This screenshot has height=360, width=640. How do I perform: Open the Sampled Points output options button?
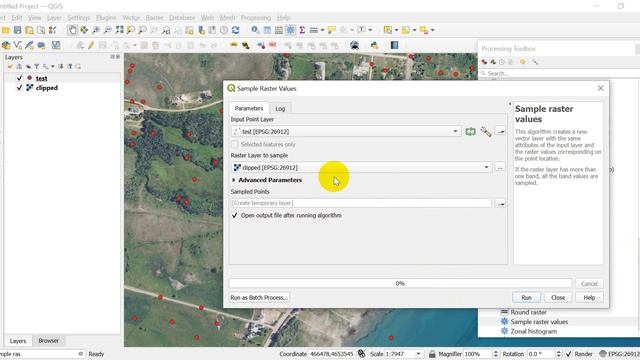click(x=500, y=203)
